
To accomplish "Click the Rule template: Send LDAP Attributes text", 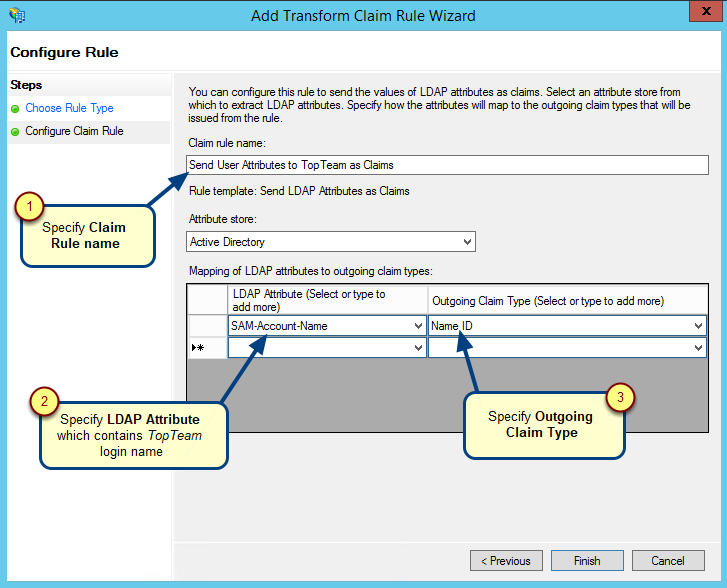I will point(299,191).
